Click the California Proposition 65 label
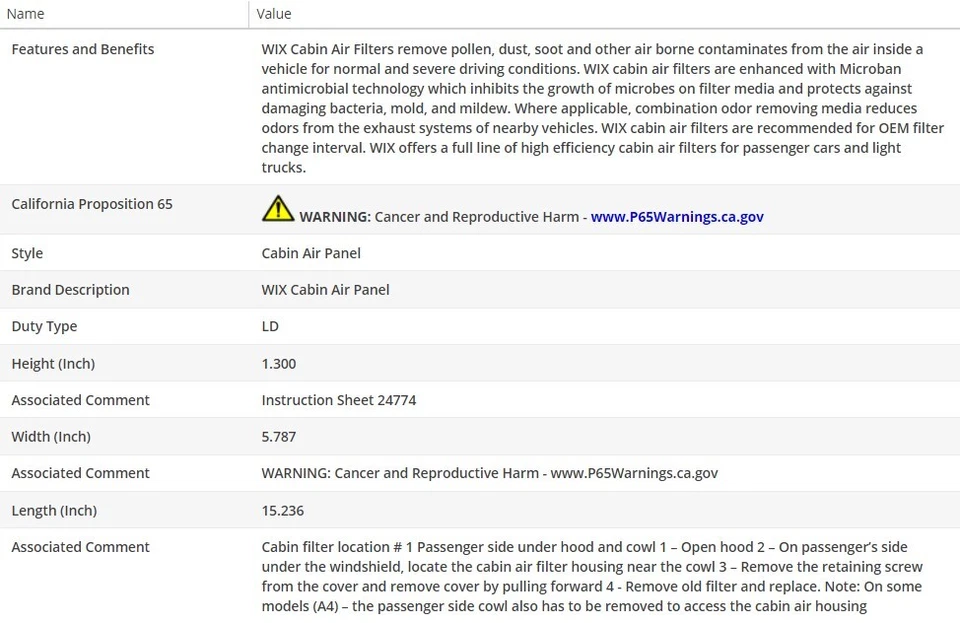 [92, 204]
